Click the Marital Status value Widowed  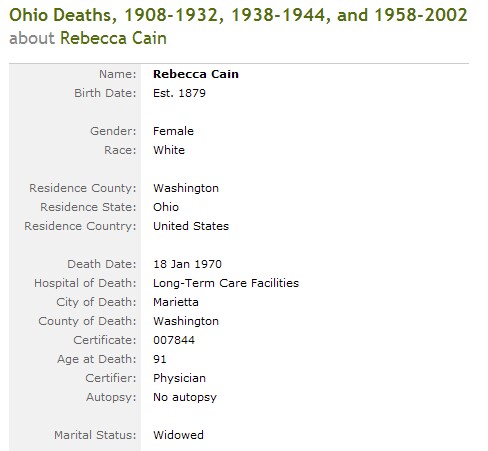click(178, 435)
